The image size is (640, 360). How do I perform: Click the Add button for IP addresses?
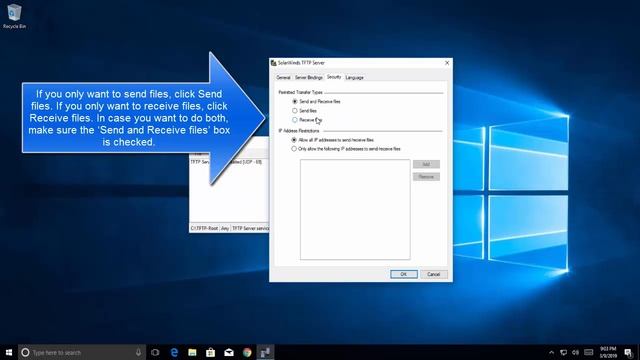click(x=426, y=164)
